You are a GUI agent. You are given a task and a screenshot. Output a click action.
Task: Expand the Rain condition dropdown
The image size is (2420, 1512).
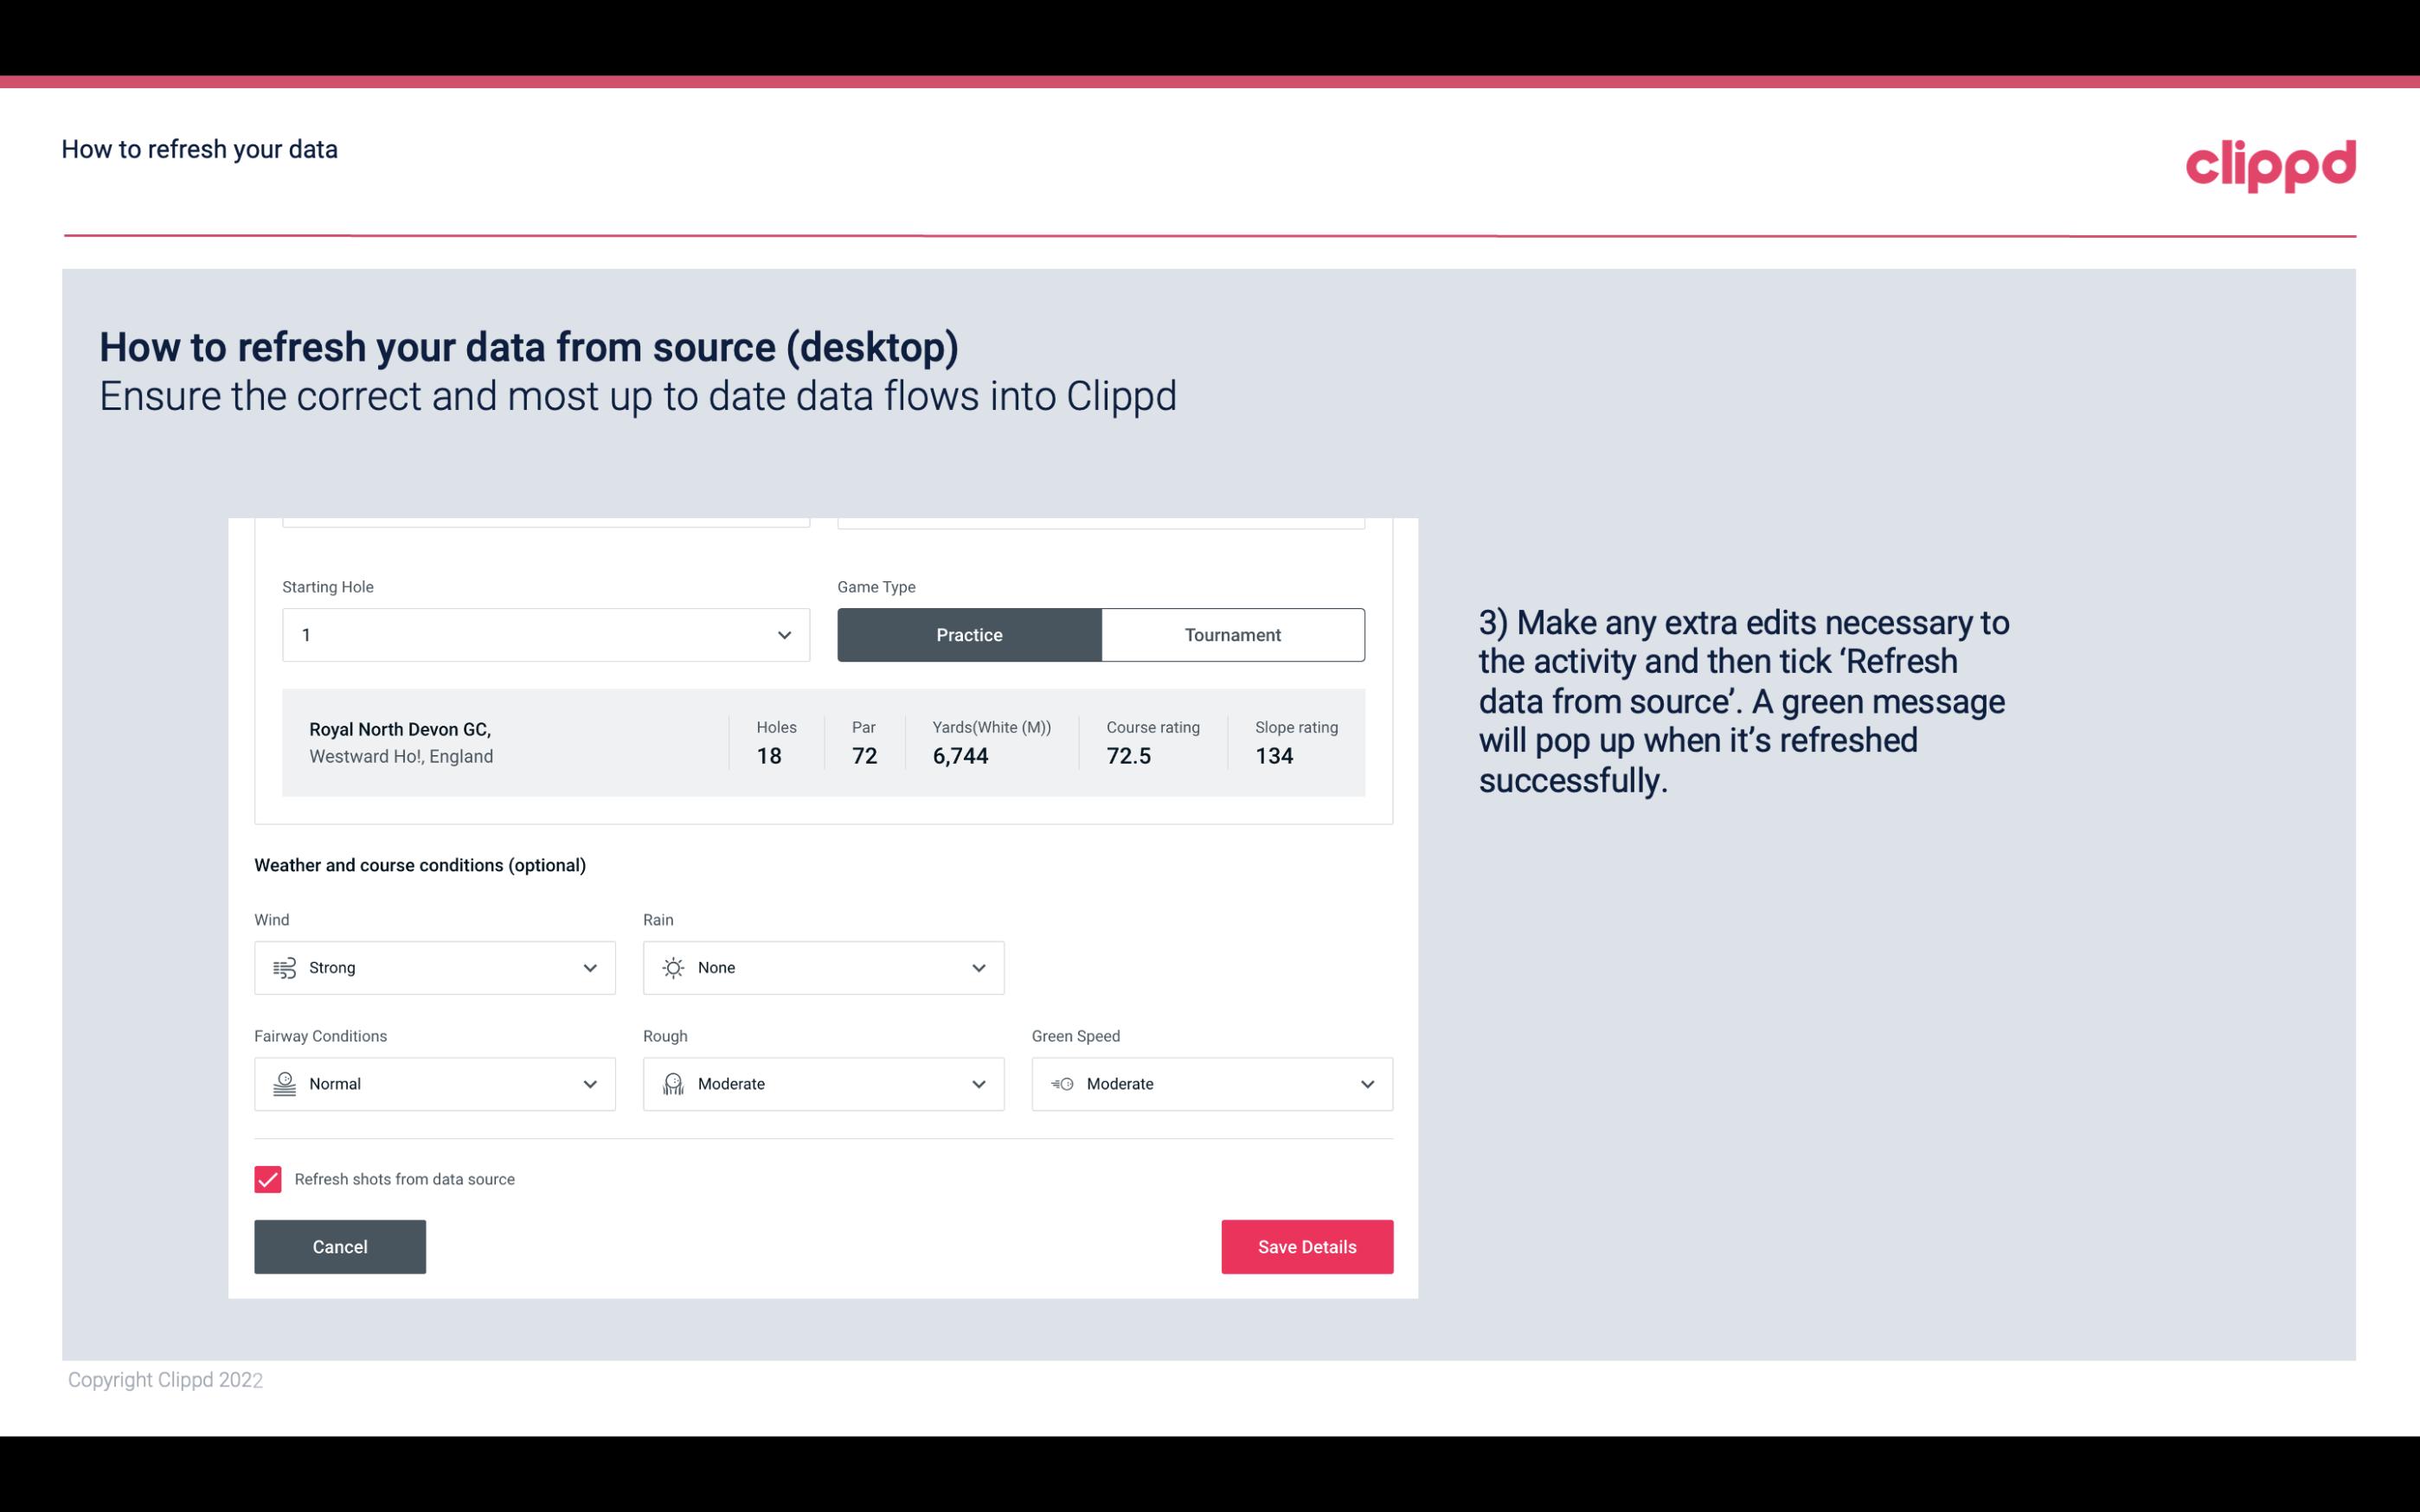pos(978,967)
